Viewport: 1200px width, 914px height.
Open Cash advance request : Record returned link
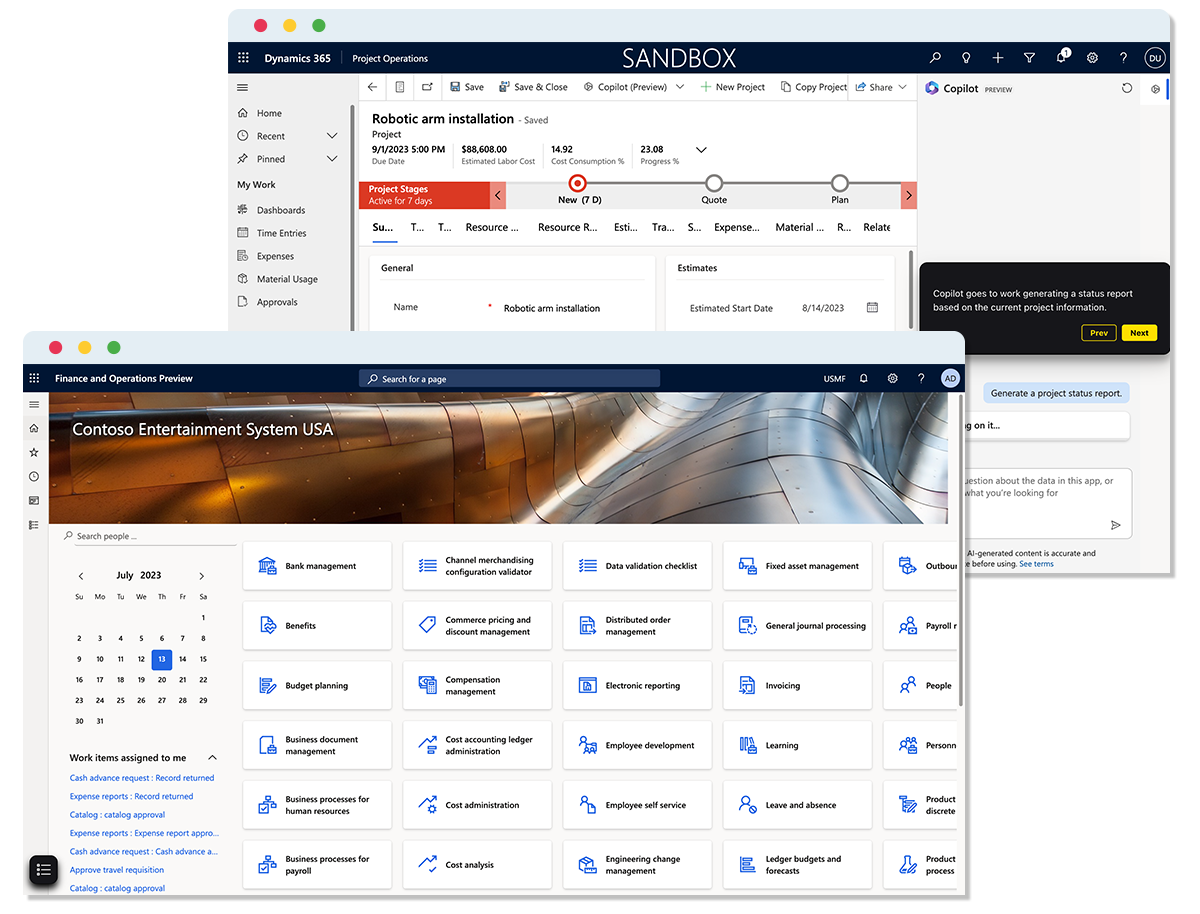[142, 778]
